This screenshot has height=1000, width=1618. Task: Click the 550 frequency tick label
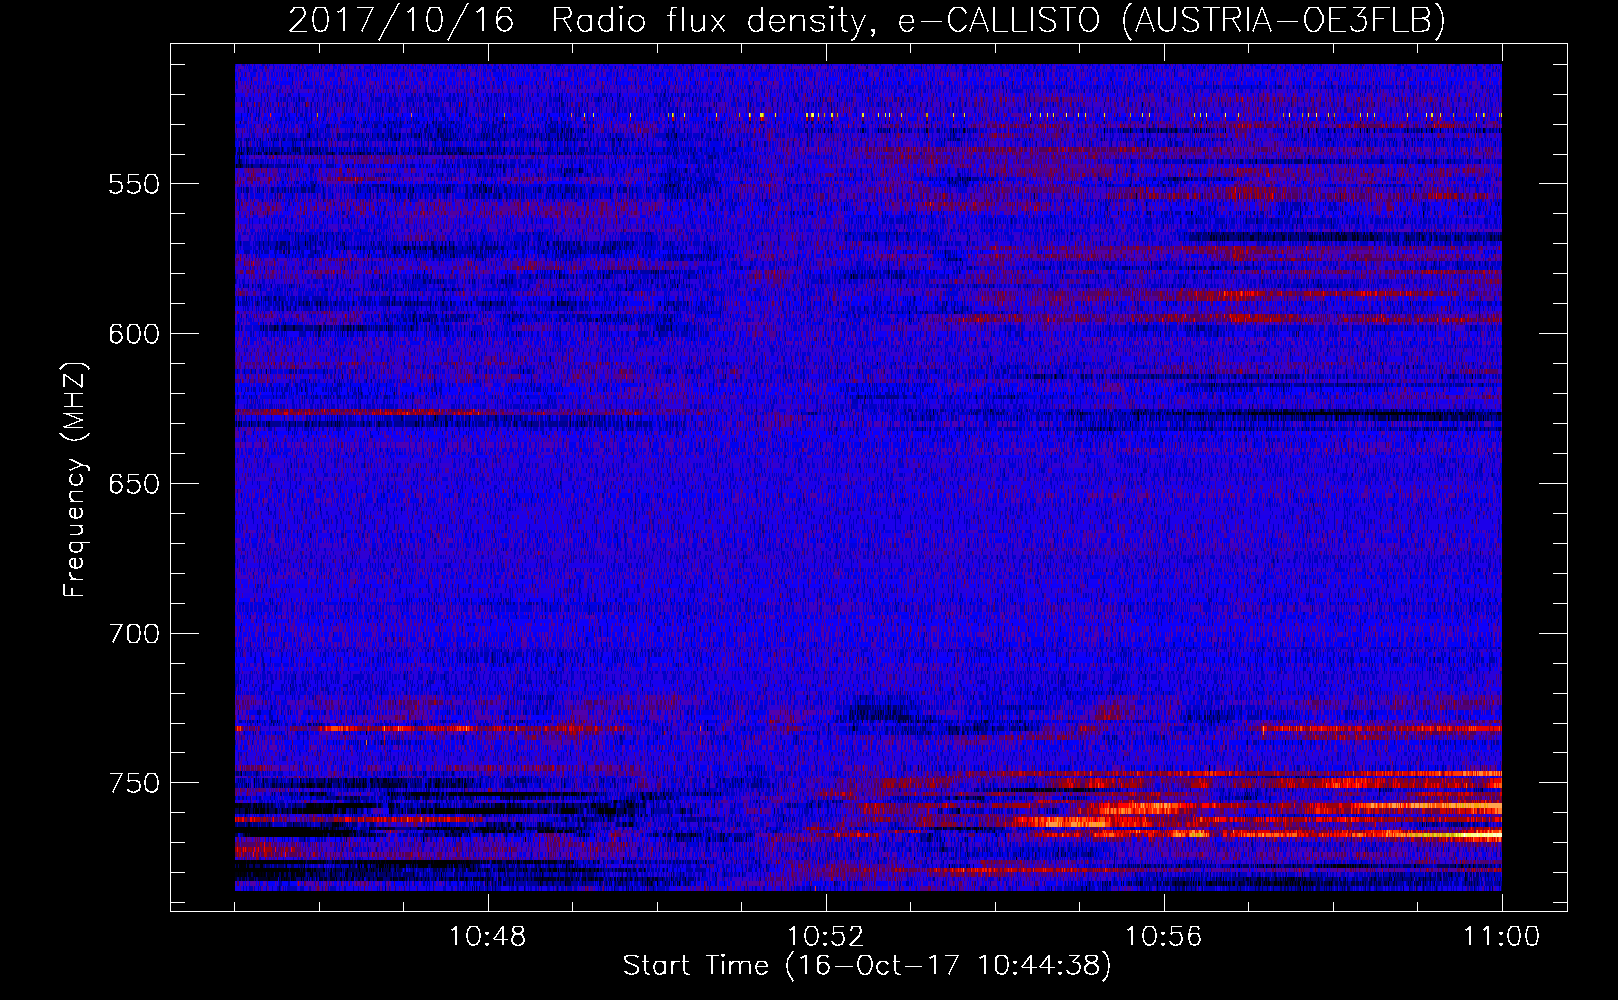134,184
